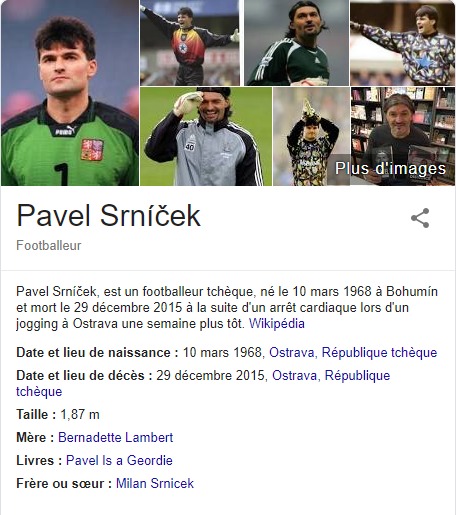
Task: Click the Pavel Srníček title heading
Action: tap(109, 215)
